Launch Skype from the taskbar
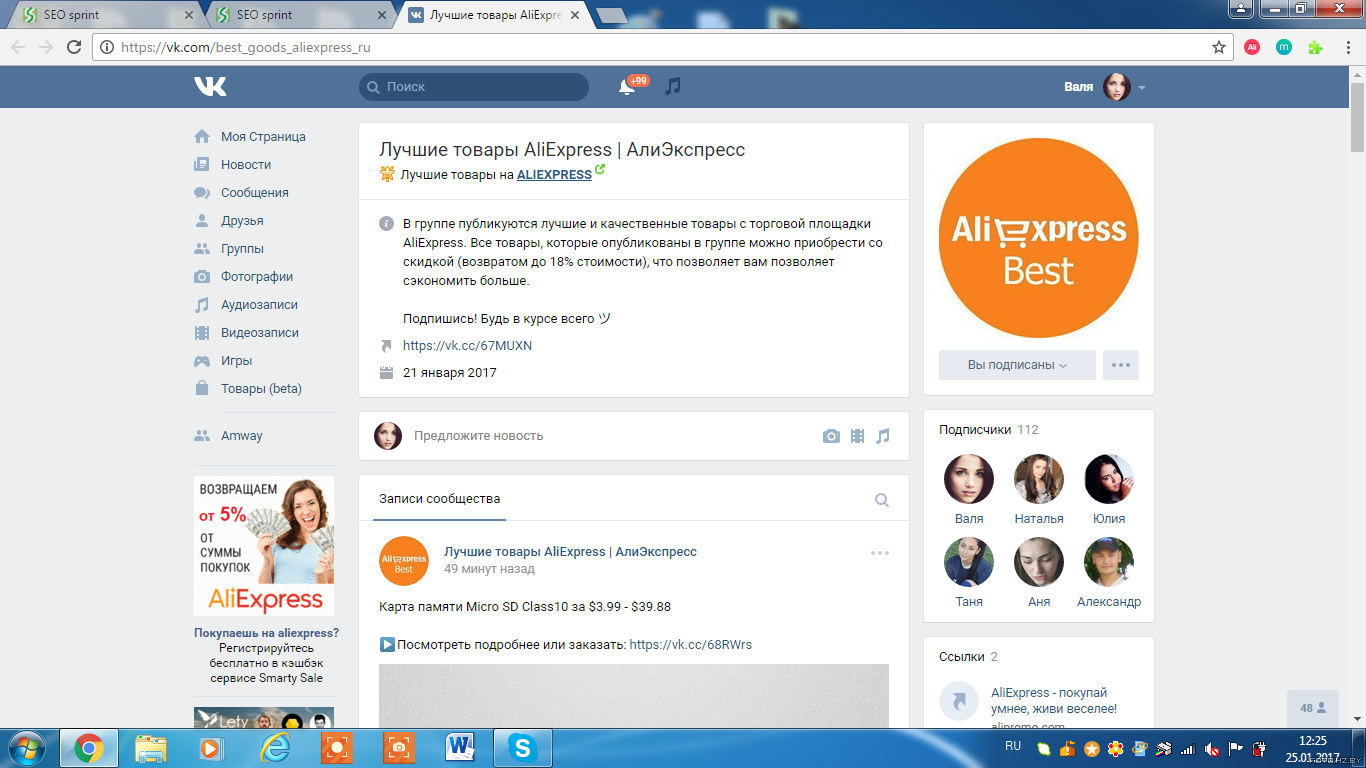Screen dimensions: 1366x768 tap(522, 747)
